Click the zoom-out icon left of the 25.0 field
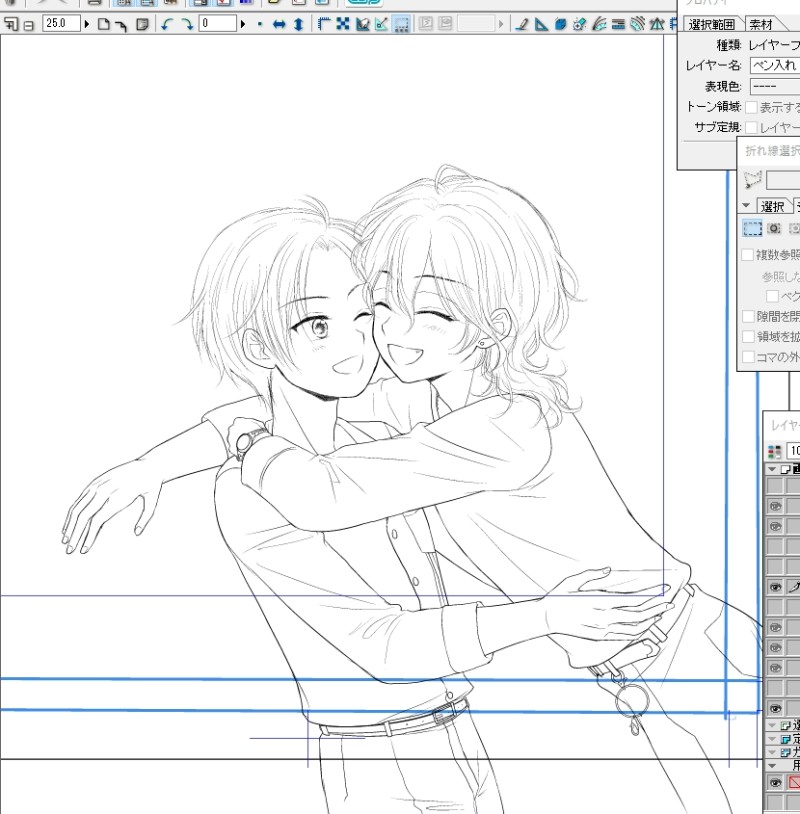 29,25
